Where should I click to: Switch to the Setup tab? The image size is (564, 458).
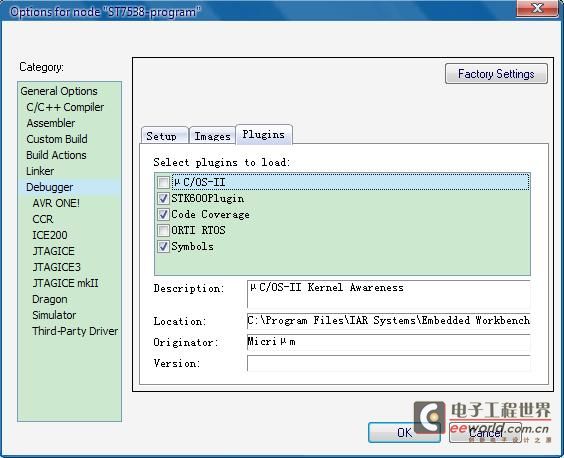[164, 136]
